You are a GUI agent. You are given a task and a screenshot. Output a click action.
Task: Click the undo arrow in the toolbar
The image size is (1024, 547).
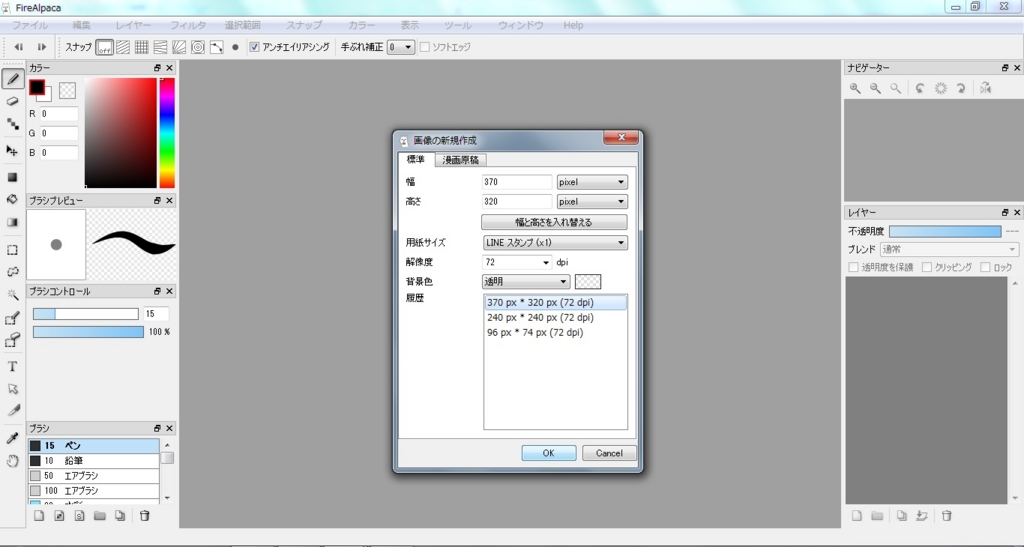19,47
